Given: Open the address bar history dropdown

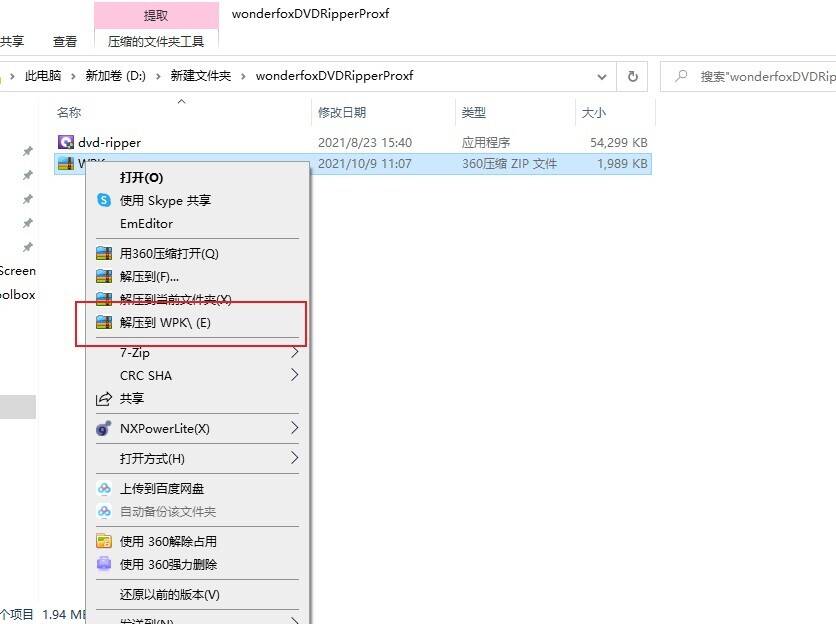Looking at the screenshot, I should (x=602, y=76).
